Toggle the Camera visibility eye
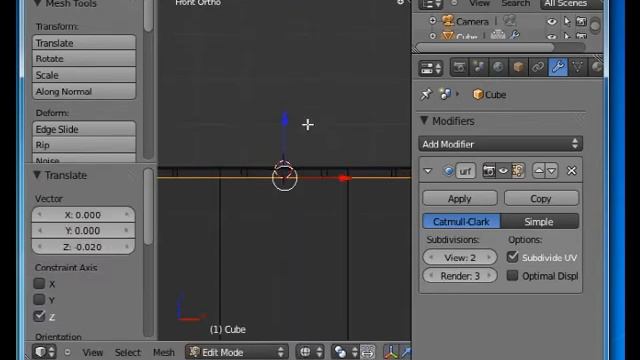 [x=551, y=21]
